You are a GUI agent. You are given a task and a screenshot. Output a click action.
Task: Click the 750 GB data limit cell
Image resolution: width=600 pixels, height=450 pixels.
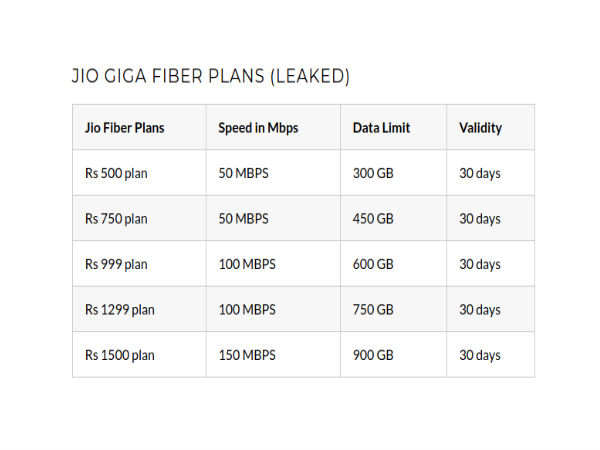point(373,310)
